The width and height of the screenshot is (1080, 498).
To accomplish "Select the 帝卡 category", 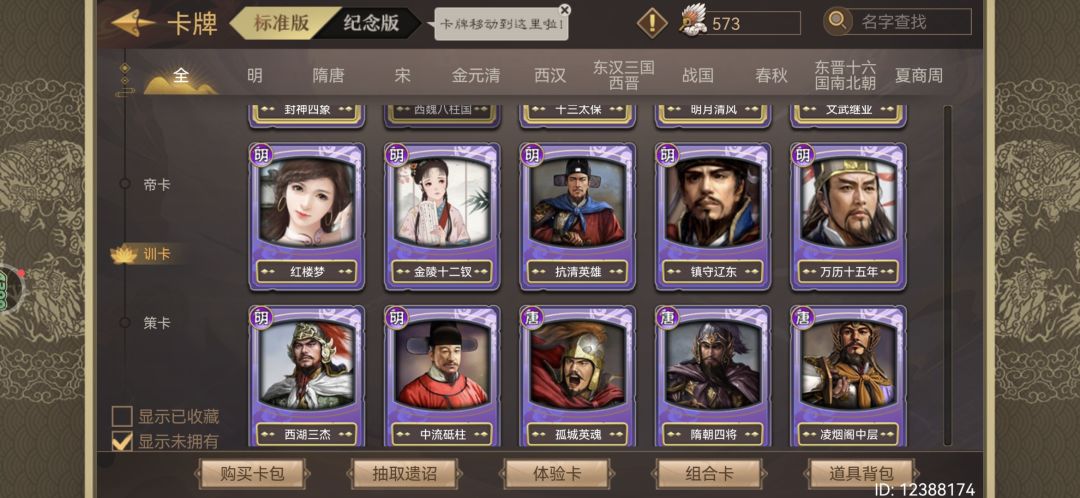I will click(x=156, y=185).
